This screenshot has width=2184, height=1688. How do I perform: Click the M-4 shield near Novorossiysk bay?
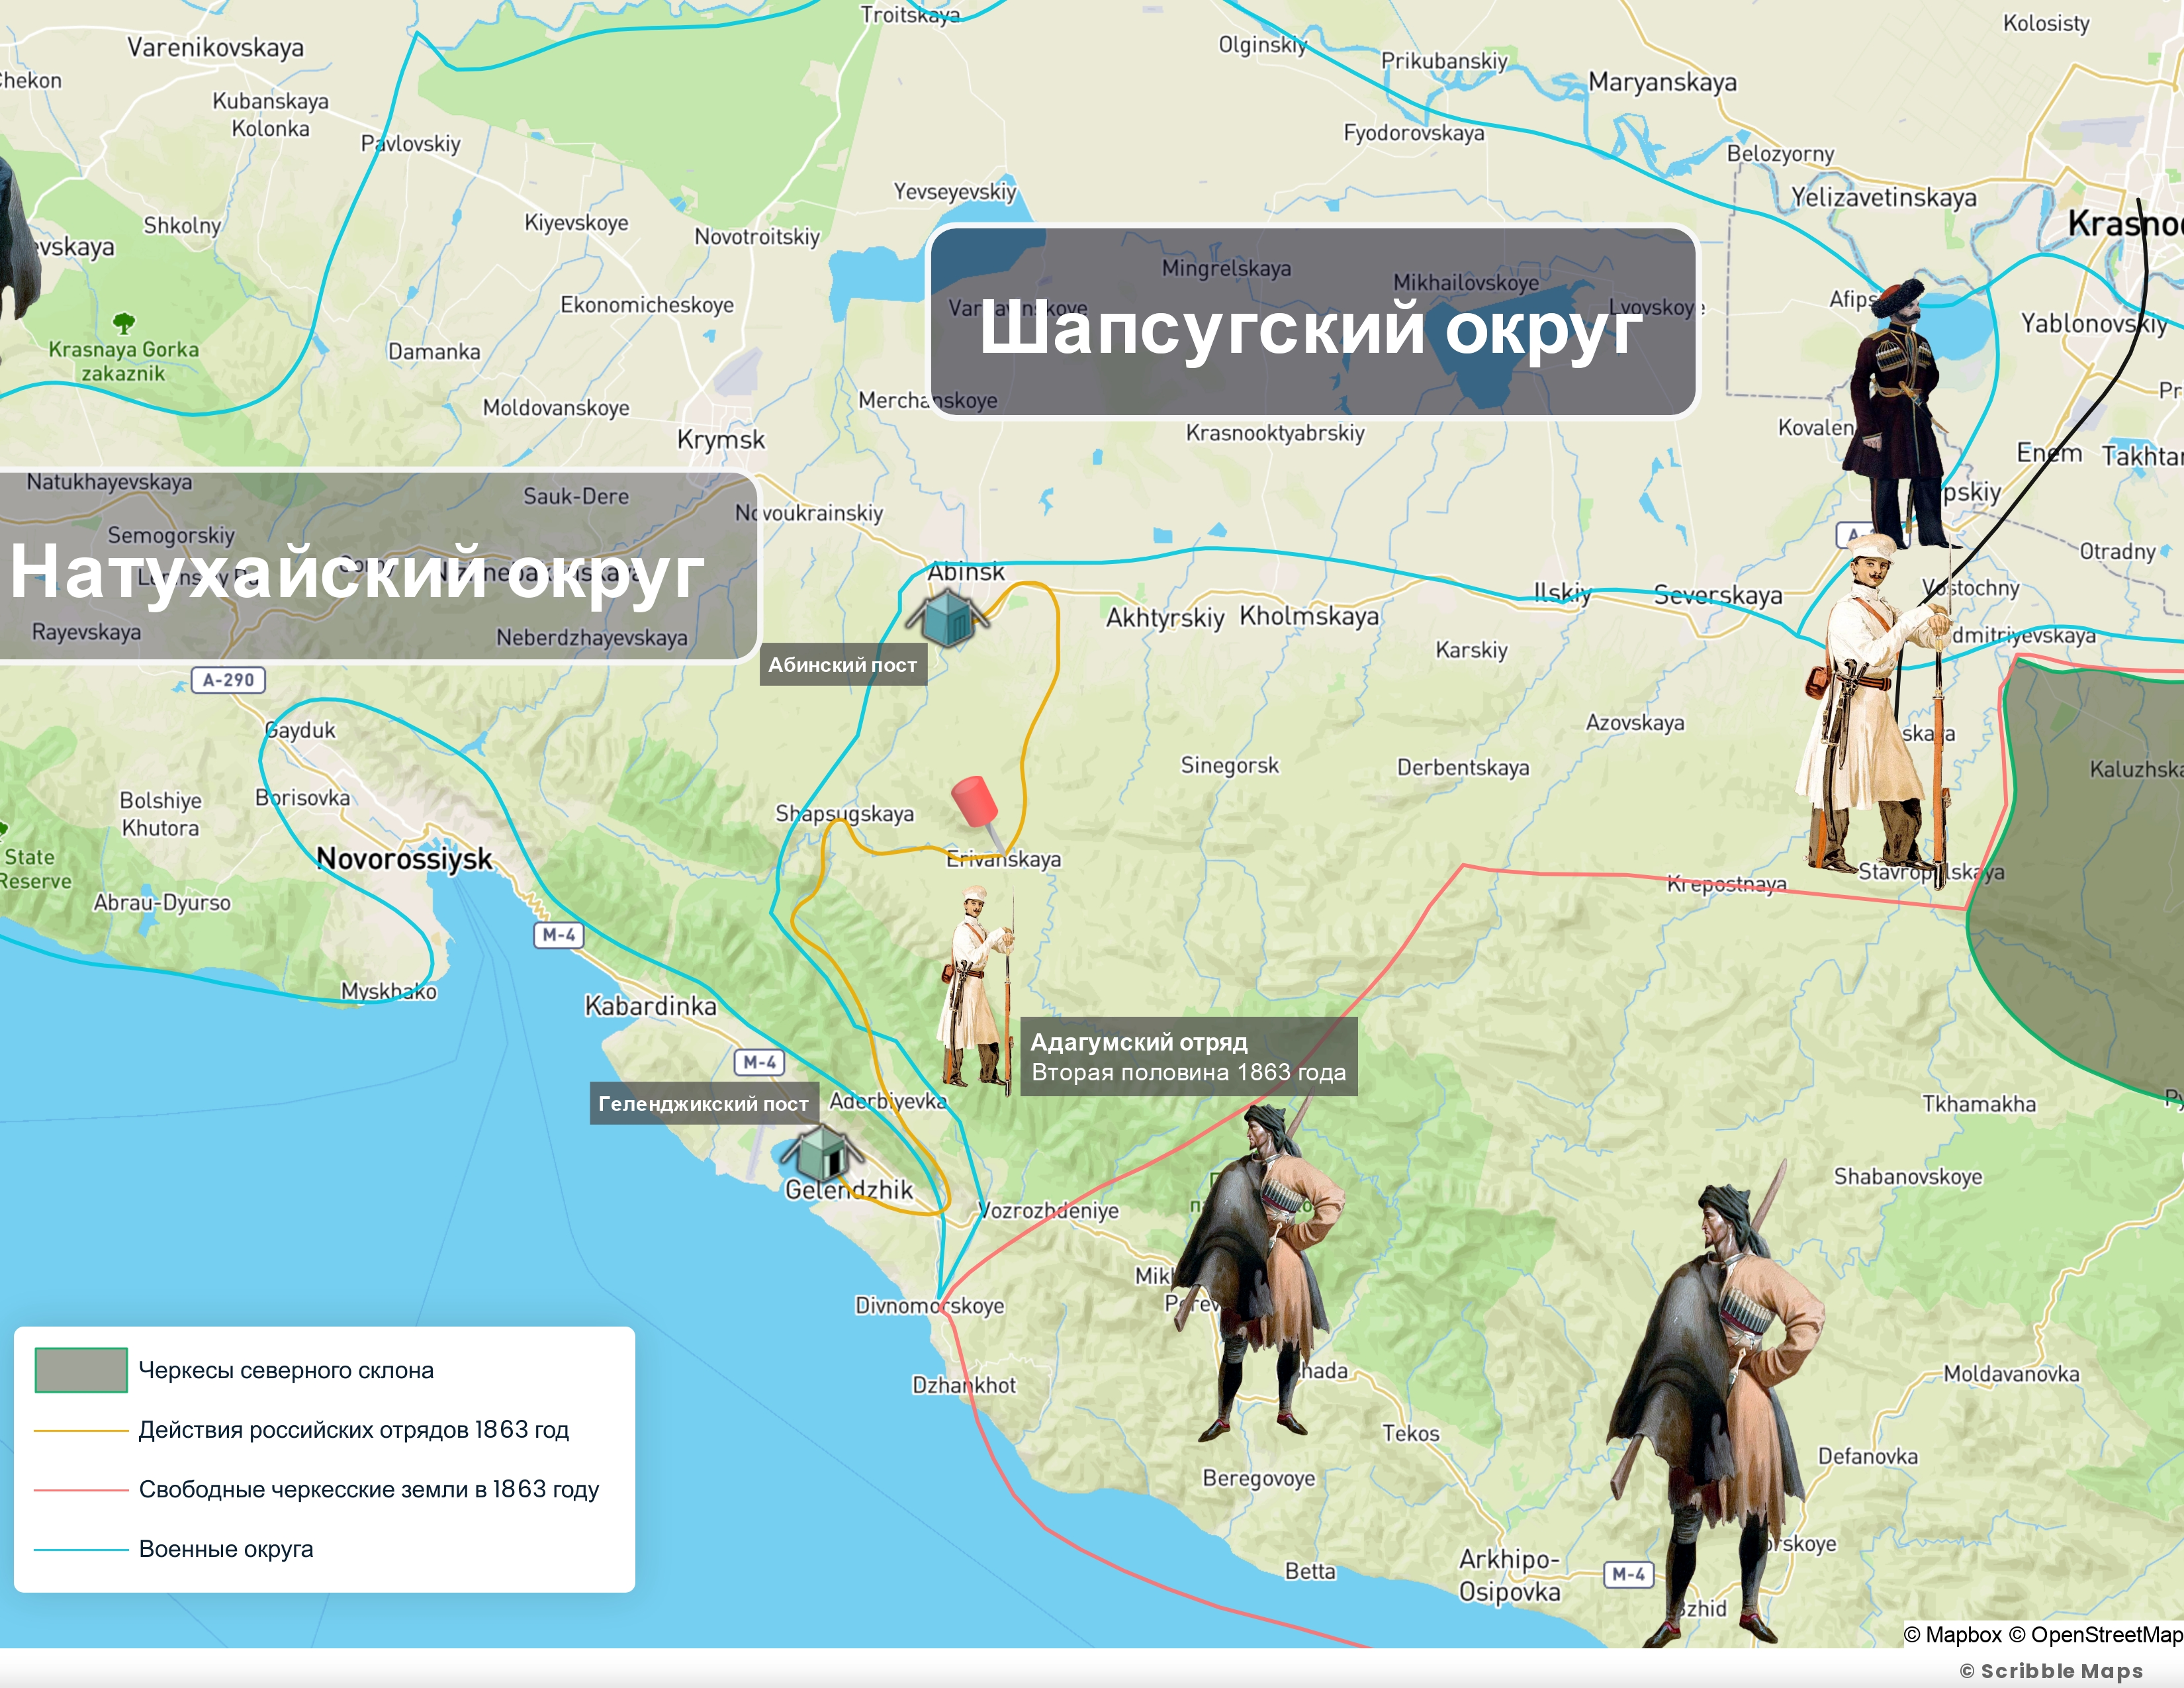559,935
